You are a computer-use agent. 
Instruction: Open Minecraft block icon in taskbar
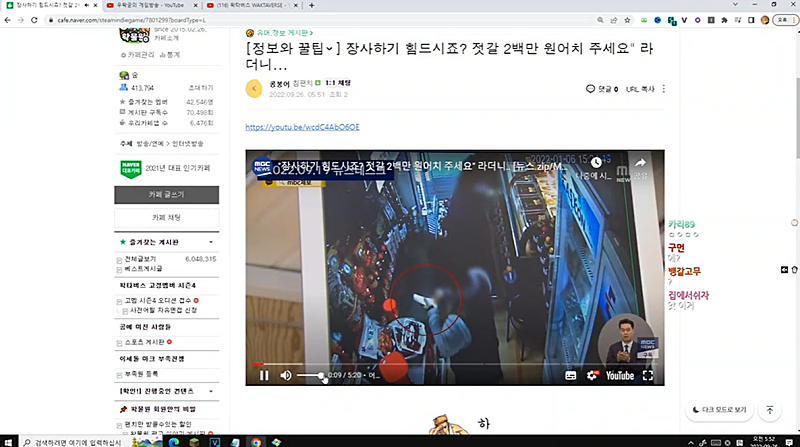point(194,442)
